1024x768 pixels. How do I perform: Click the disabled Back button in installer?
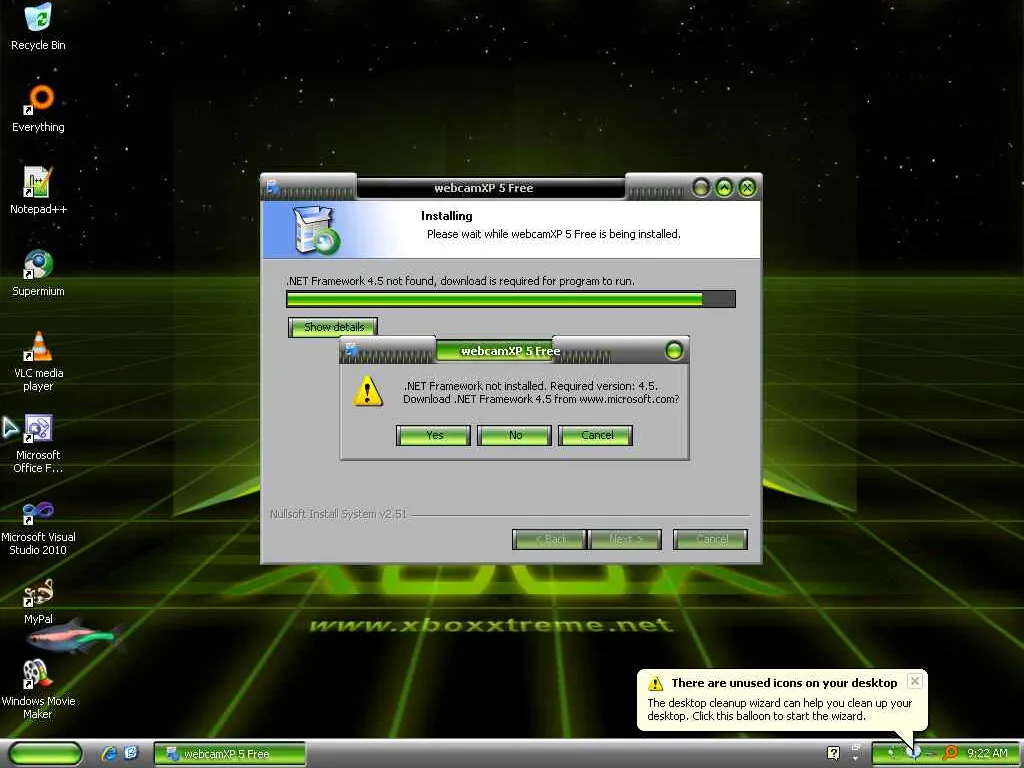pos(549,539)
